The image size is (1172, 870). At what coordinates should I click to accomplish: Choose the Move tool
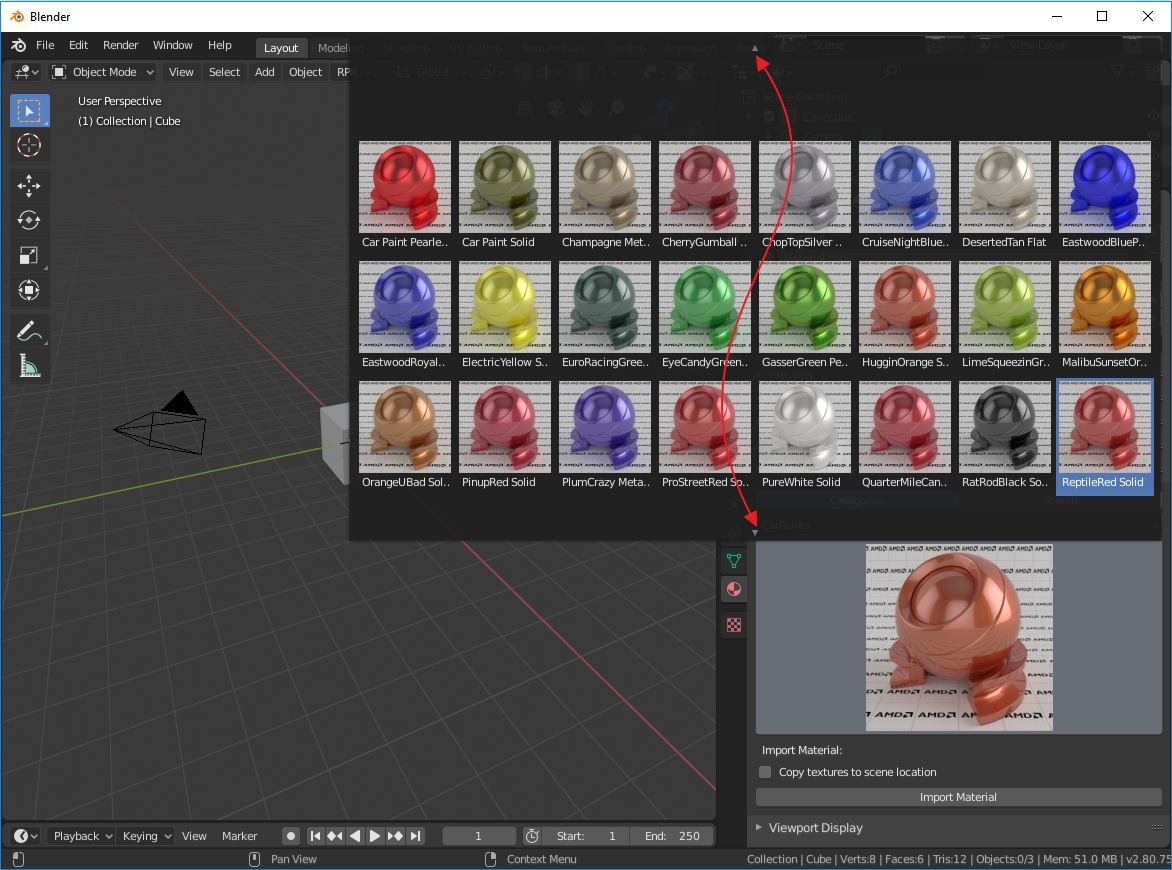pyautogui.click(x=29, y=185)
